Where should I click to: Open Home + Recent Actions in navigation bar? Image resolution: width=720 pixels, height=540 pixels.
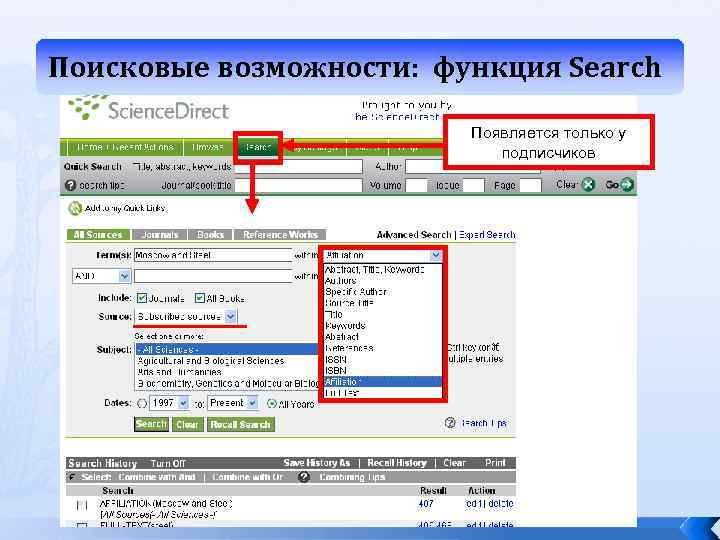[x=125, y=147]
